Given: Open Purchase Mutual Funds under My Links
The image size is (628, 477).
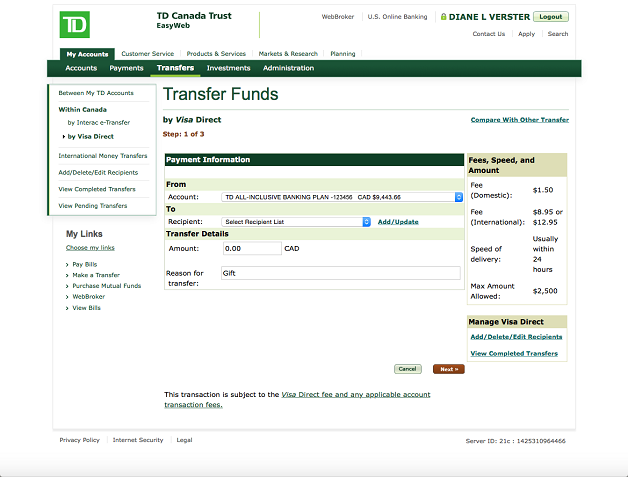Looking at the screenshot, I should pyautogui.click(x=107, y=286).
